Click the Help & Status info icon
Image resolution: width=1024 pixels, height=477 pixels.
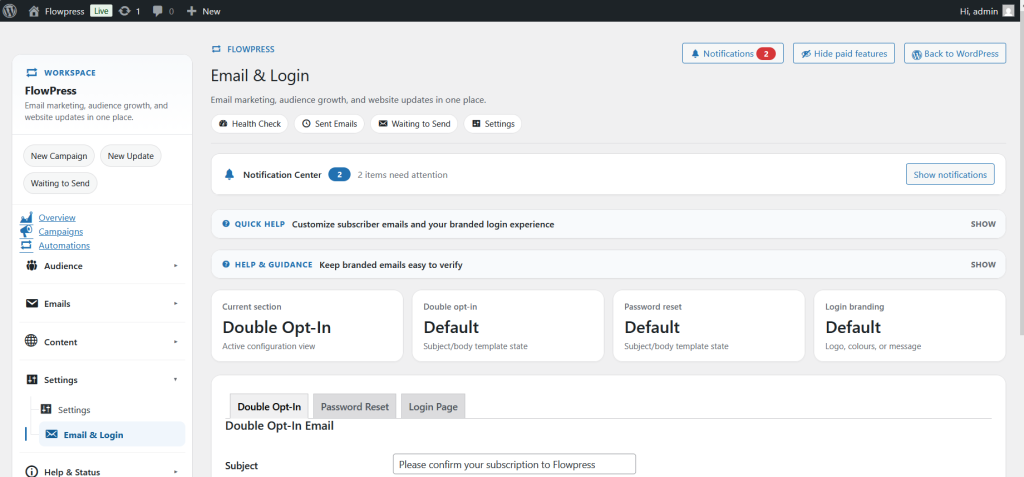(x=31, y=471)
